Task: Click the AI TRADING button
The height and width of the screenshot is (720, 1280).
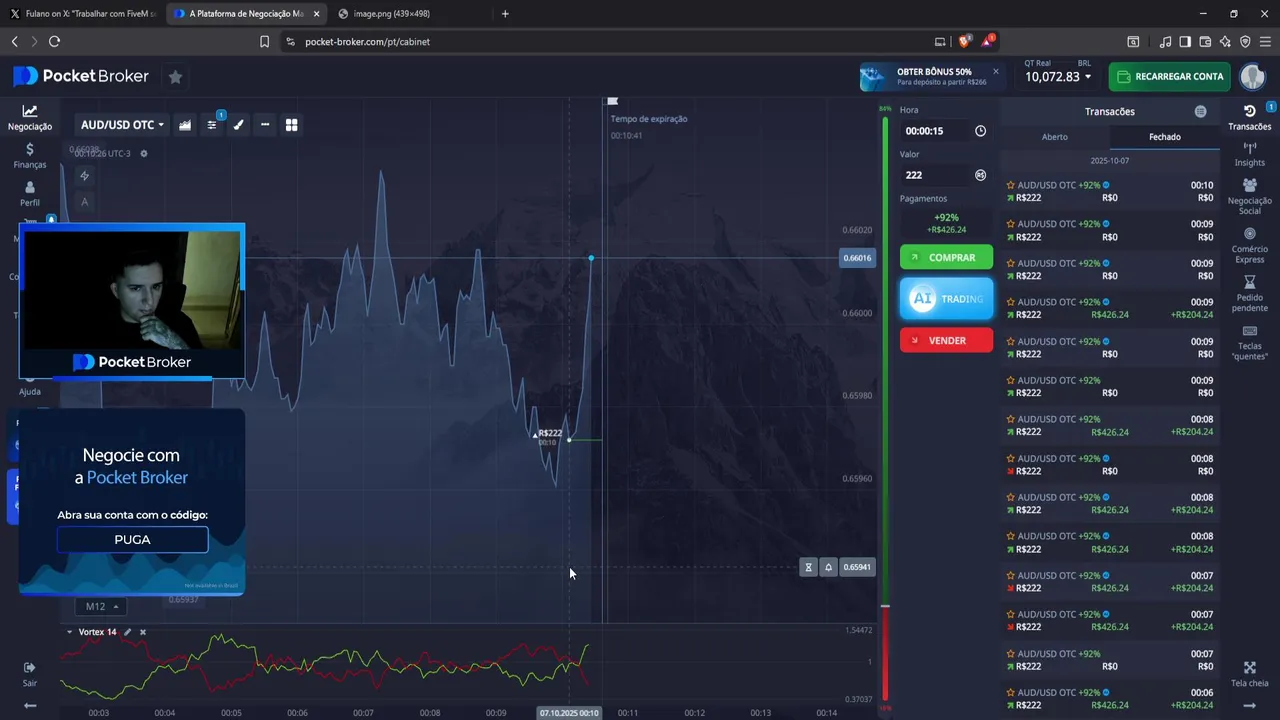Action: coord(946,299)
